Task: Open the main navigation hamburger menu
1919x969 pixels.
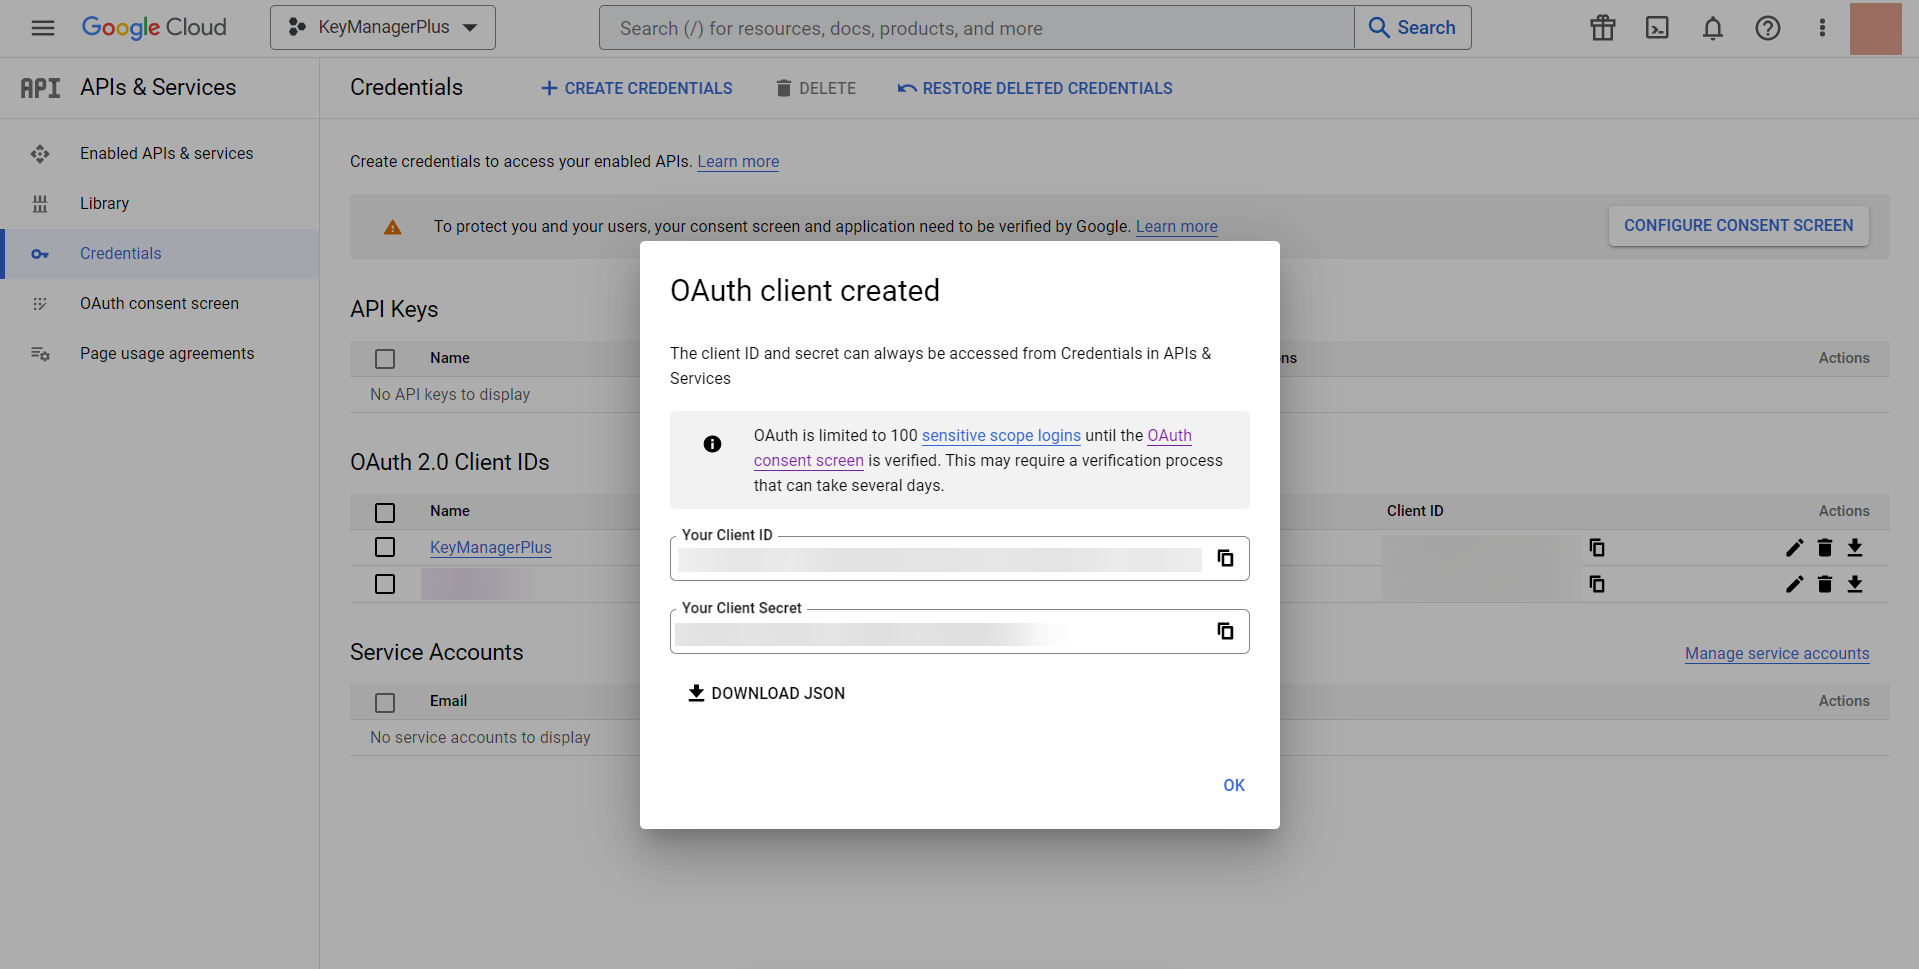Action: 42,27
